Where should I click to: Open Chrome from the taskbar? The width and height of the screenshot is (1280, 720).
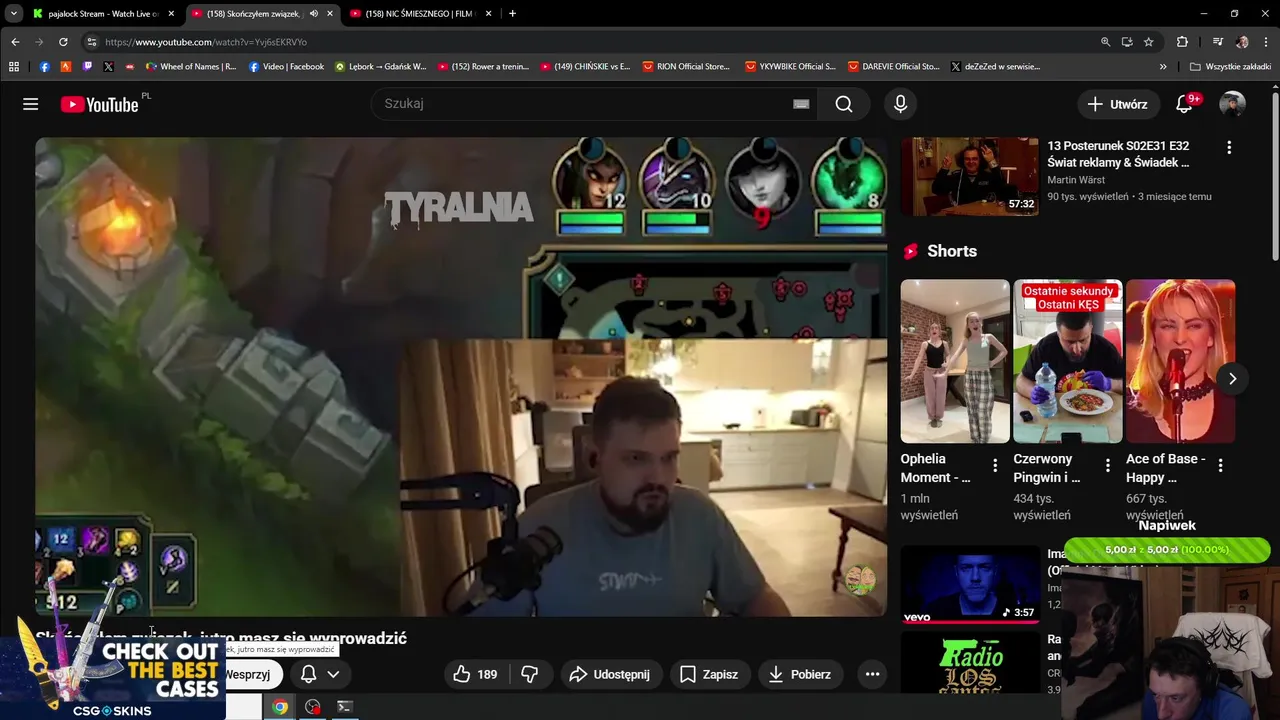click(x=280, y=706)
